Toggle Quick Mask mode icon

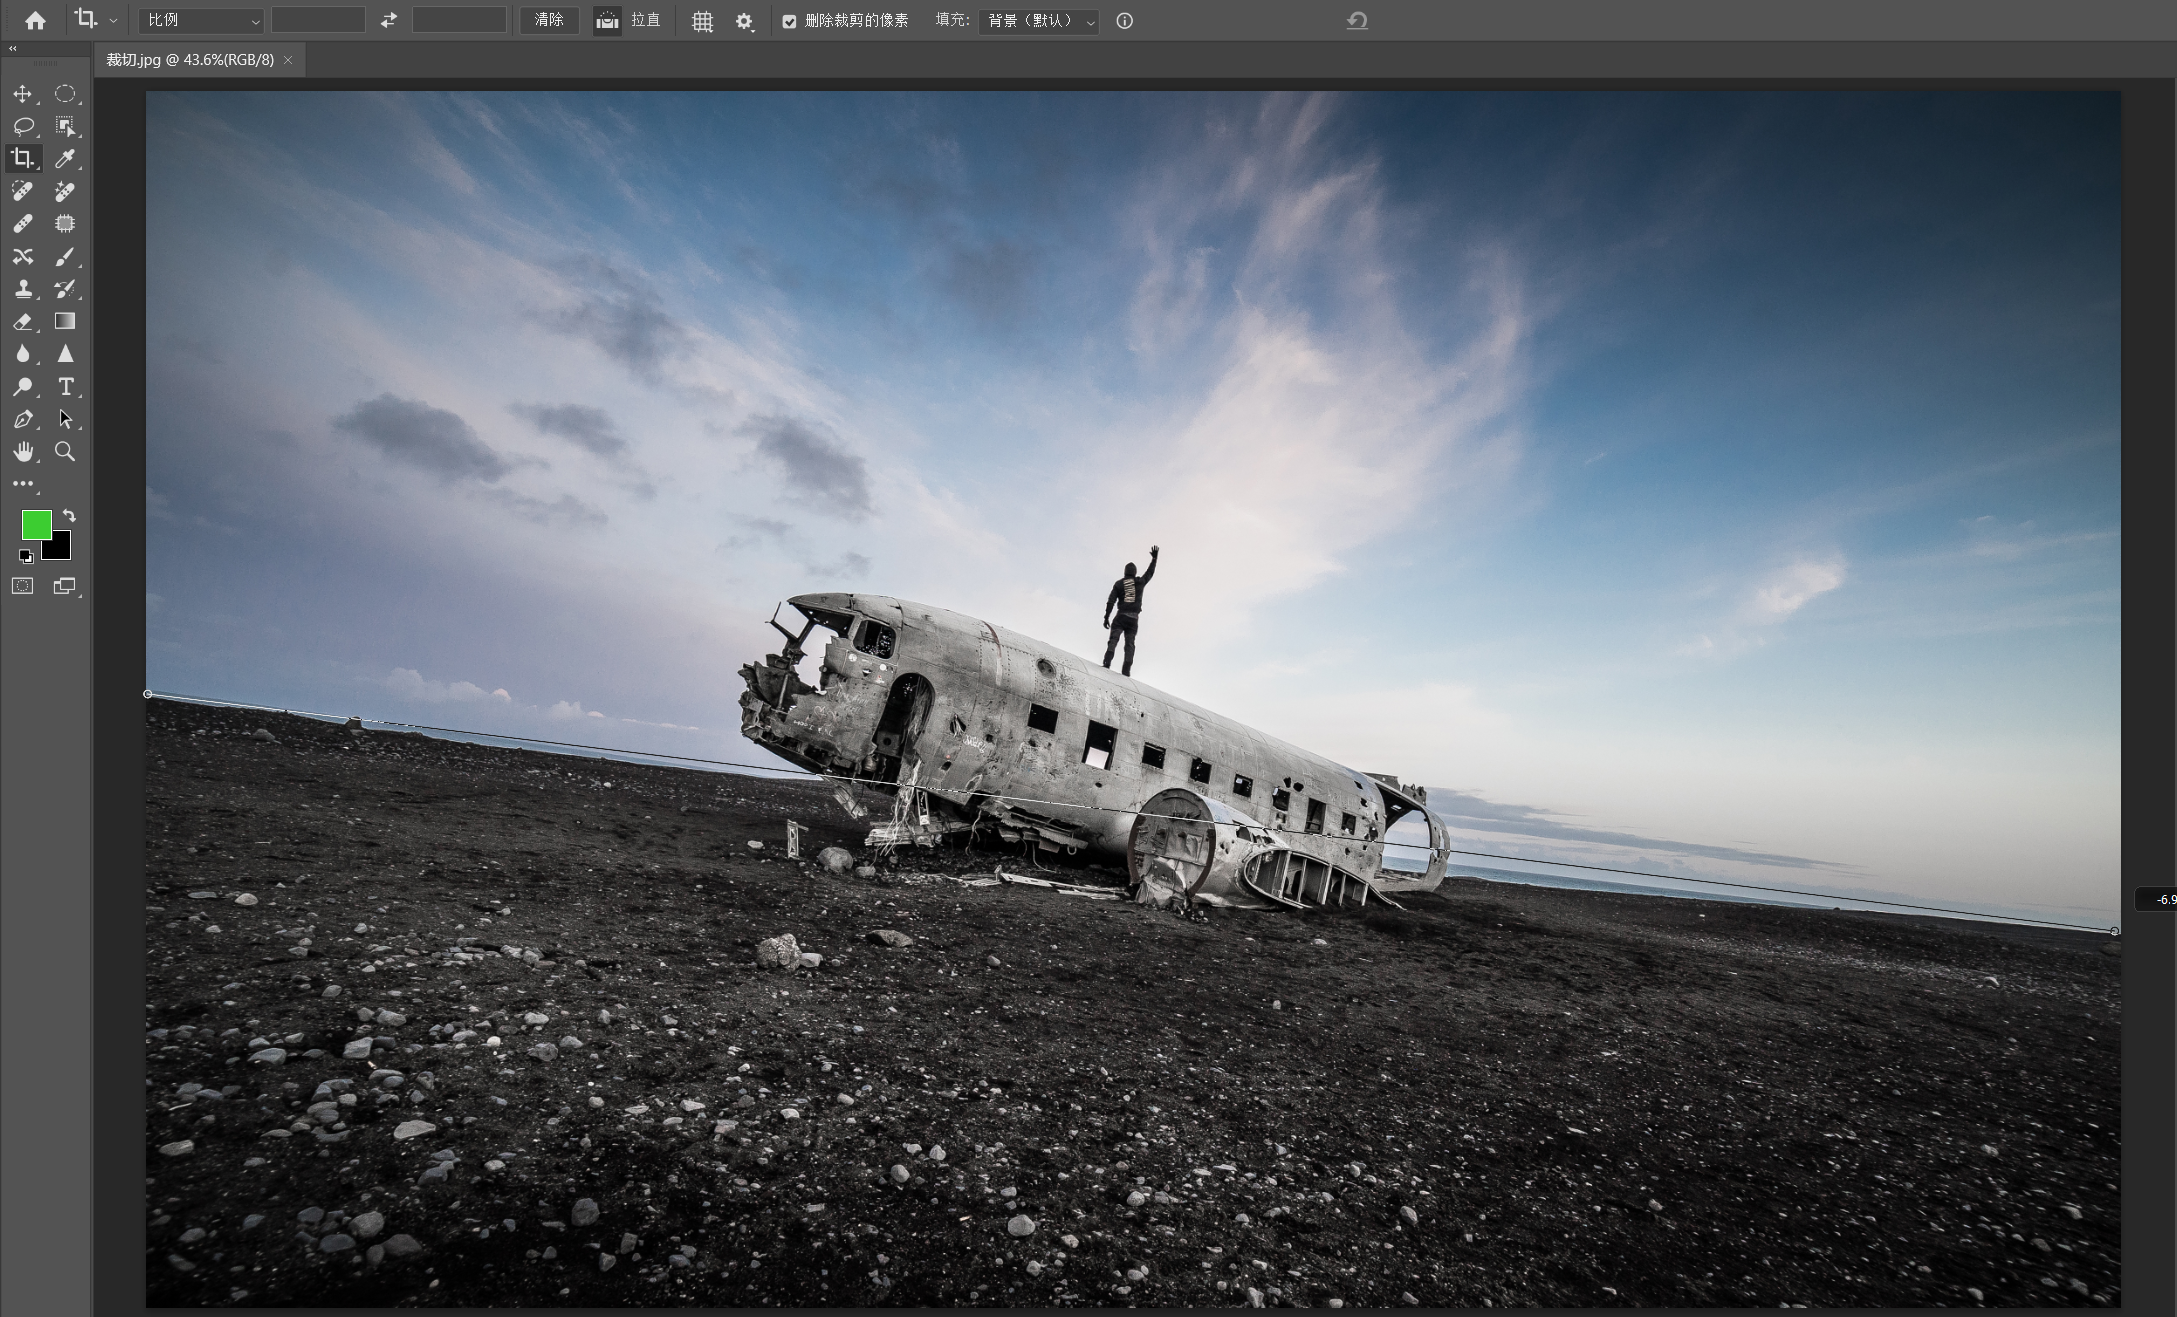click(x=22, y=586)
